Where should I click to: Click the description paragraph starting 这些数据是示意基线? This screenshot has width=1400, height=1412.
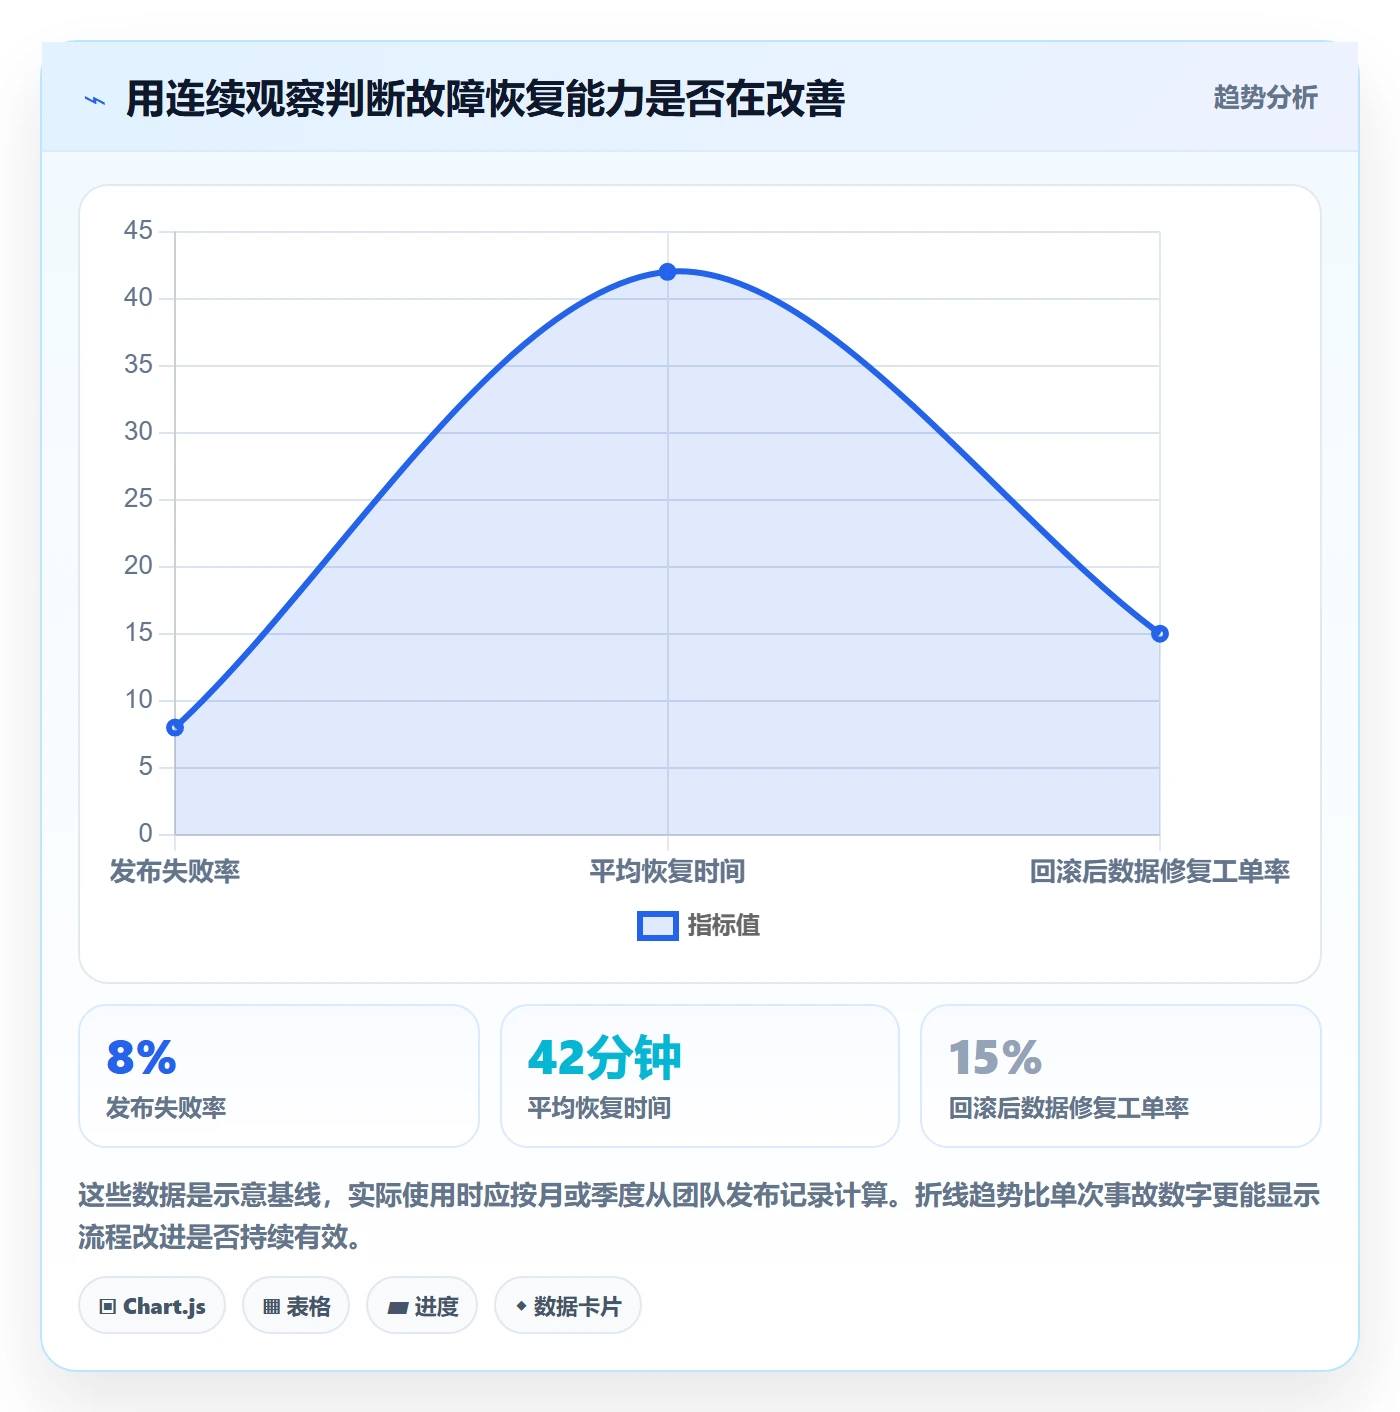pyautogui.click(x=700, y=1216)
